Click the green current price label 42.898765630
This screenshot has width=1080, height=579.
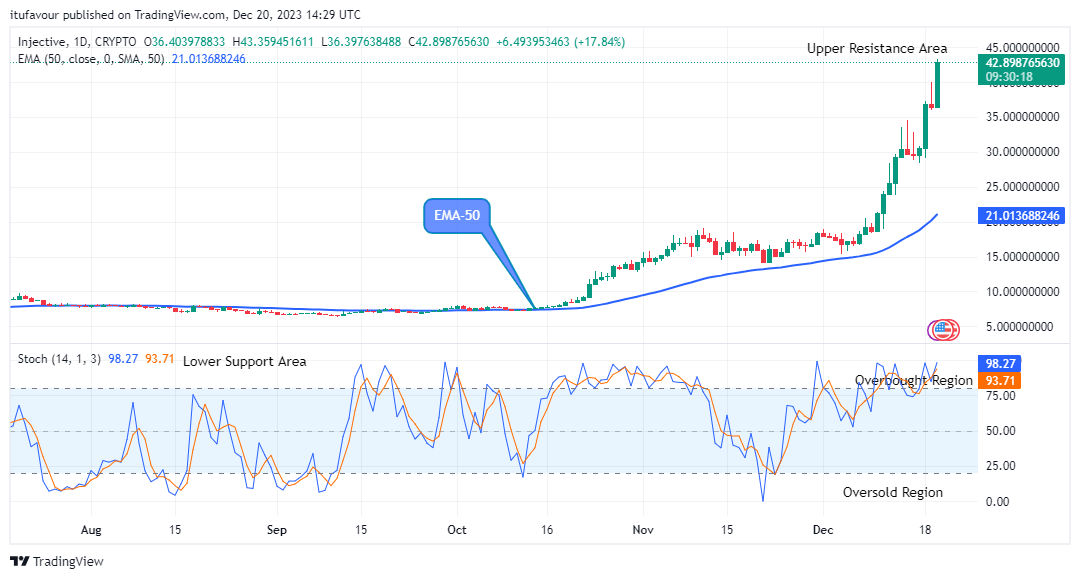pyautogui.click(x=1022, y=62)
